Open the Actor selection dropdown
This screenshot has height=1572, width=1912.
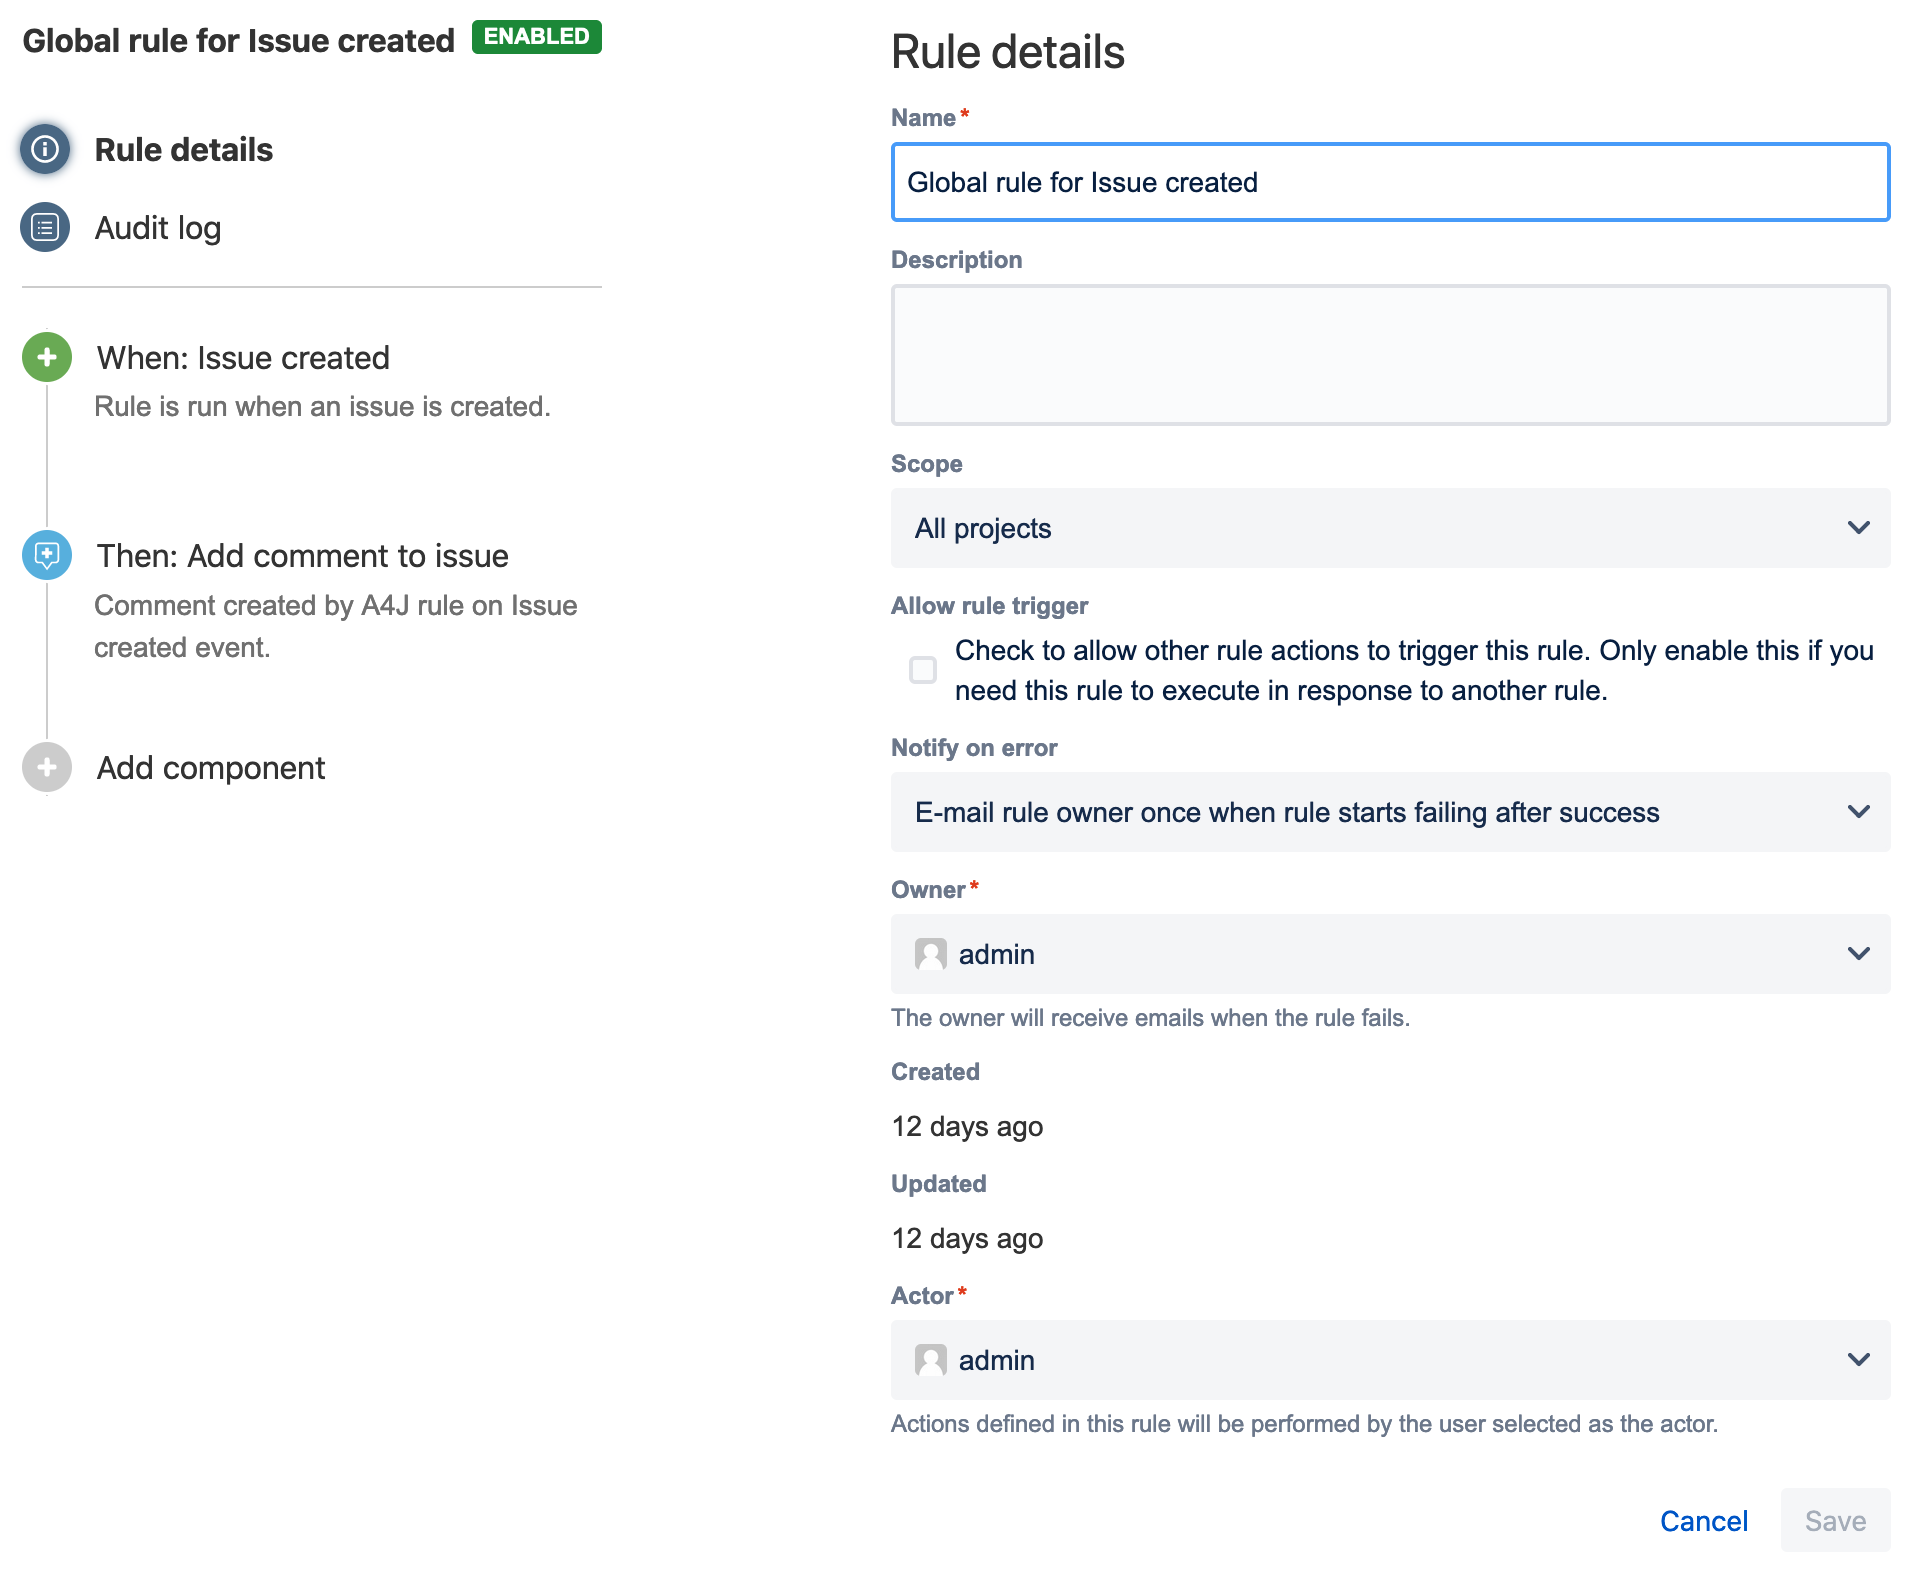click(x=1389, y=1360)
